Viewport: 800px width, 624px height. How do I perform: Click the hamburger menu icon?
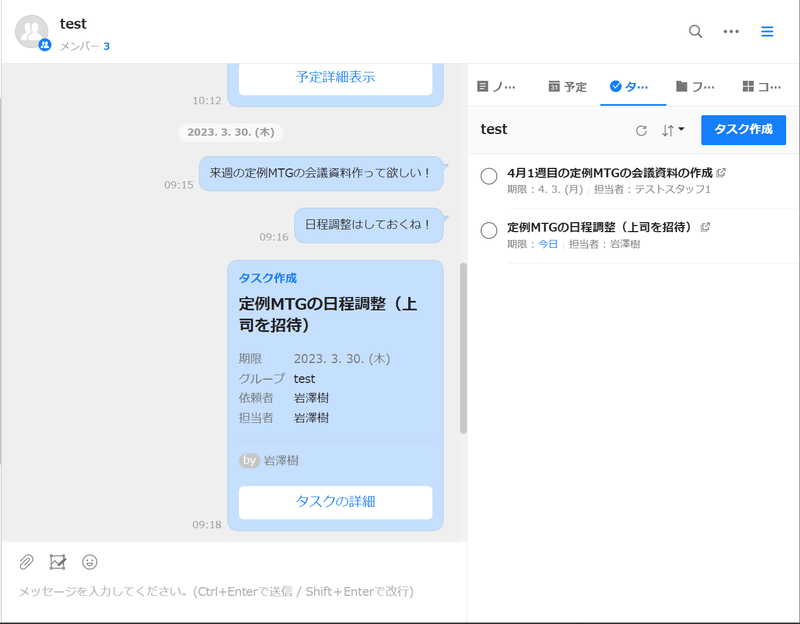[767, 31]
